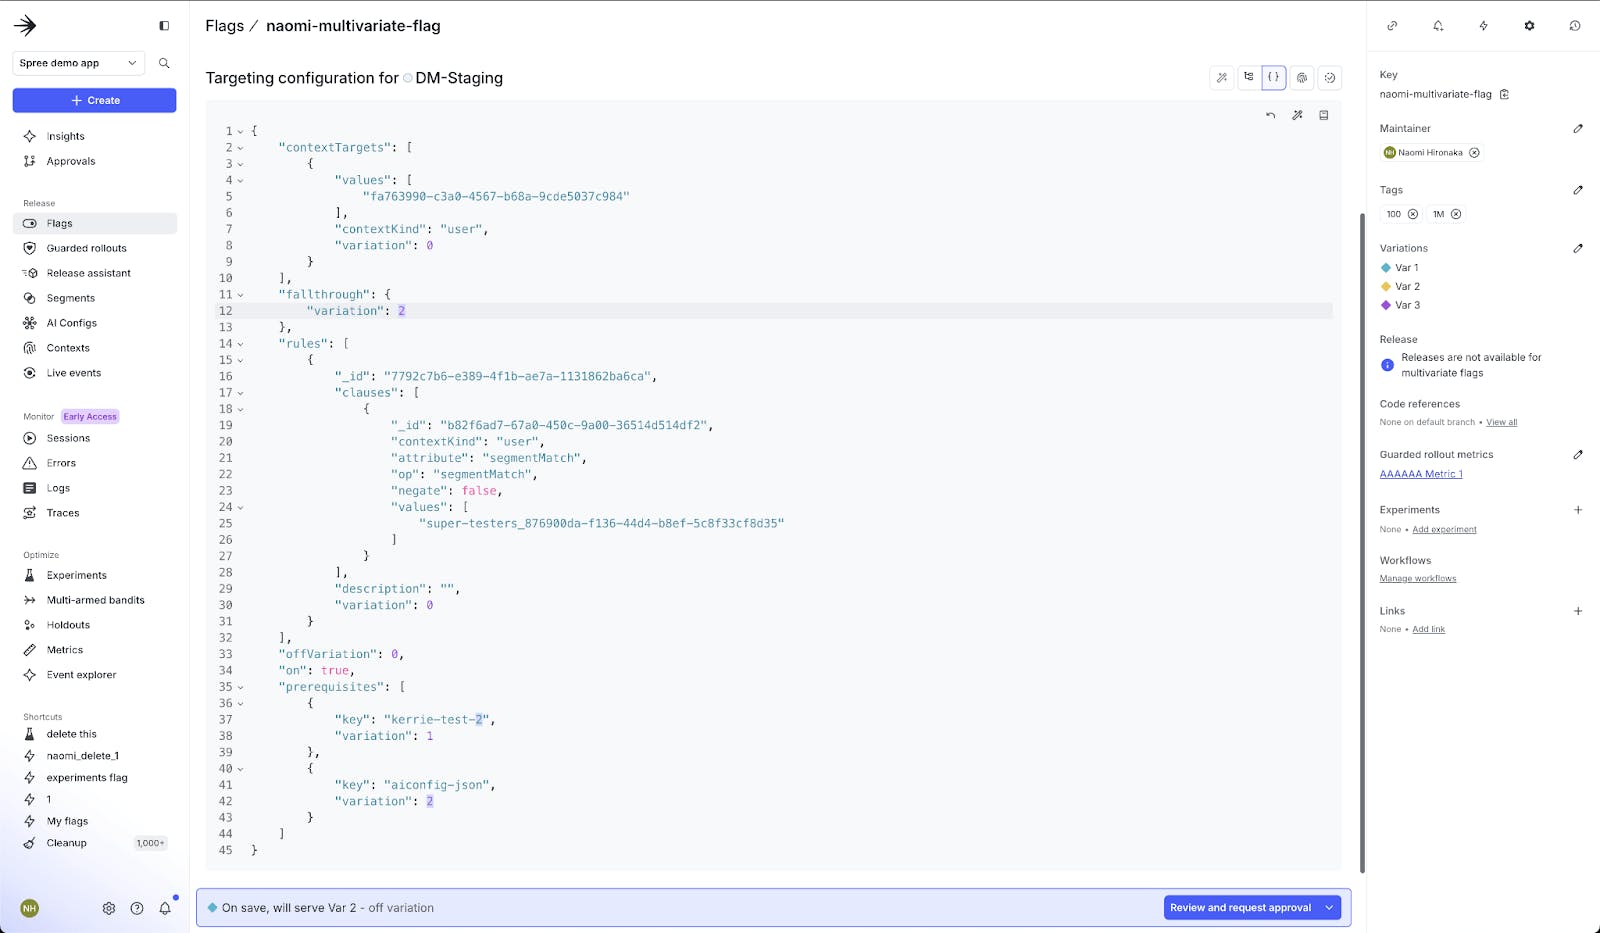Open flag history clock icon

click(1574, 26)
